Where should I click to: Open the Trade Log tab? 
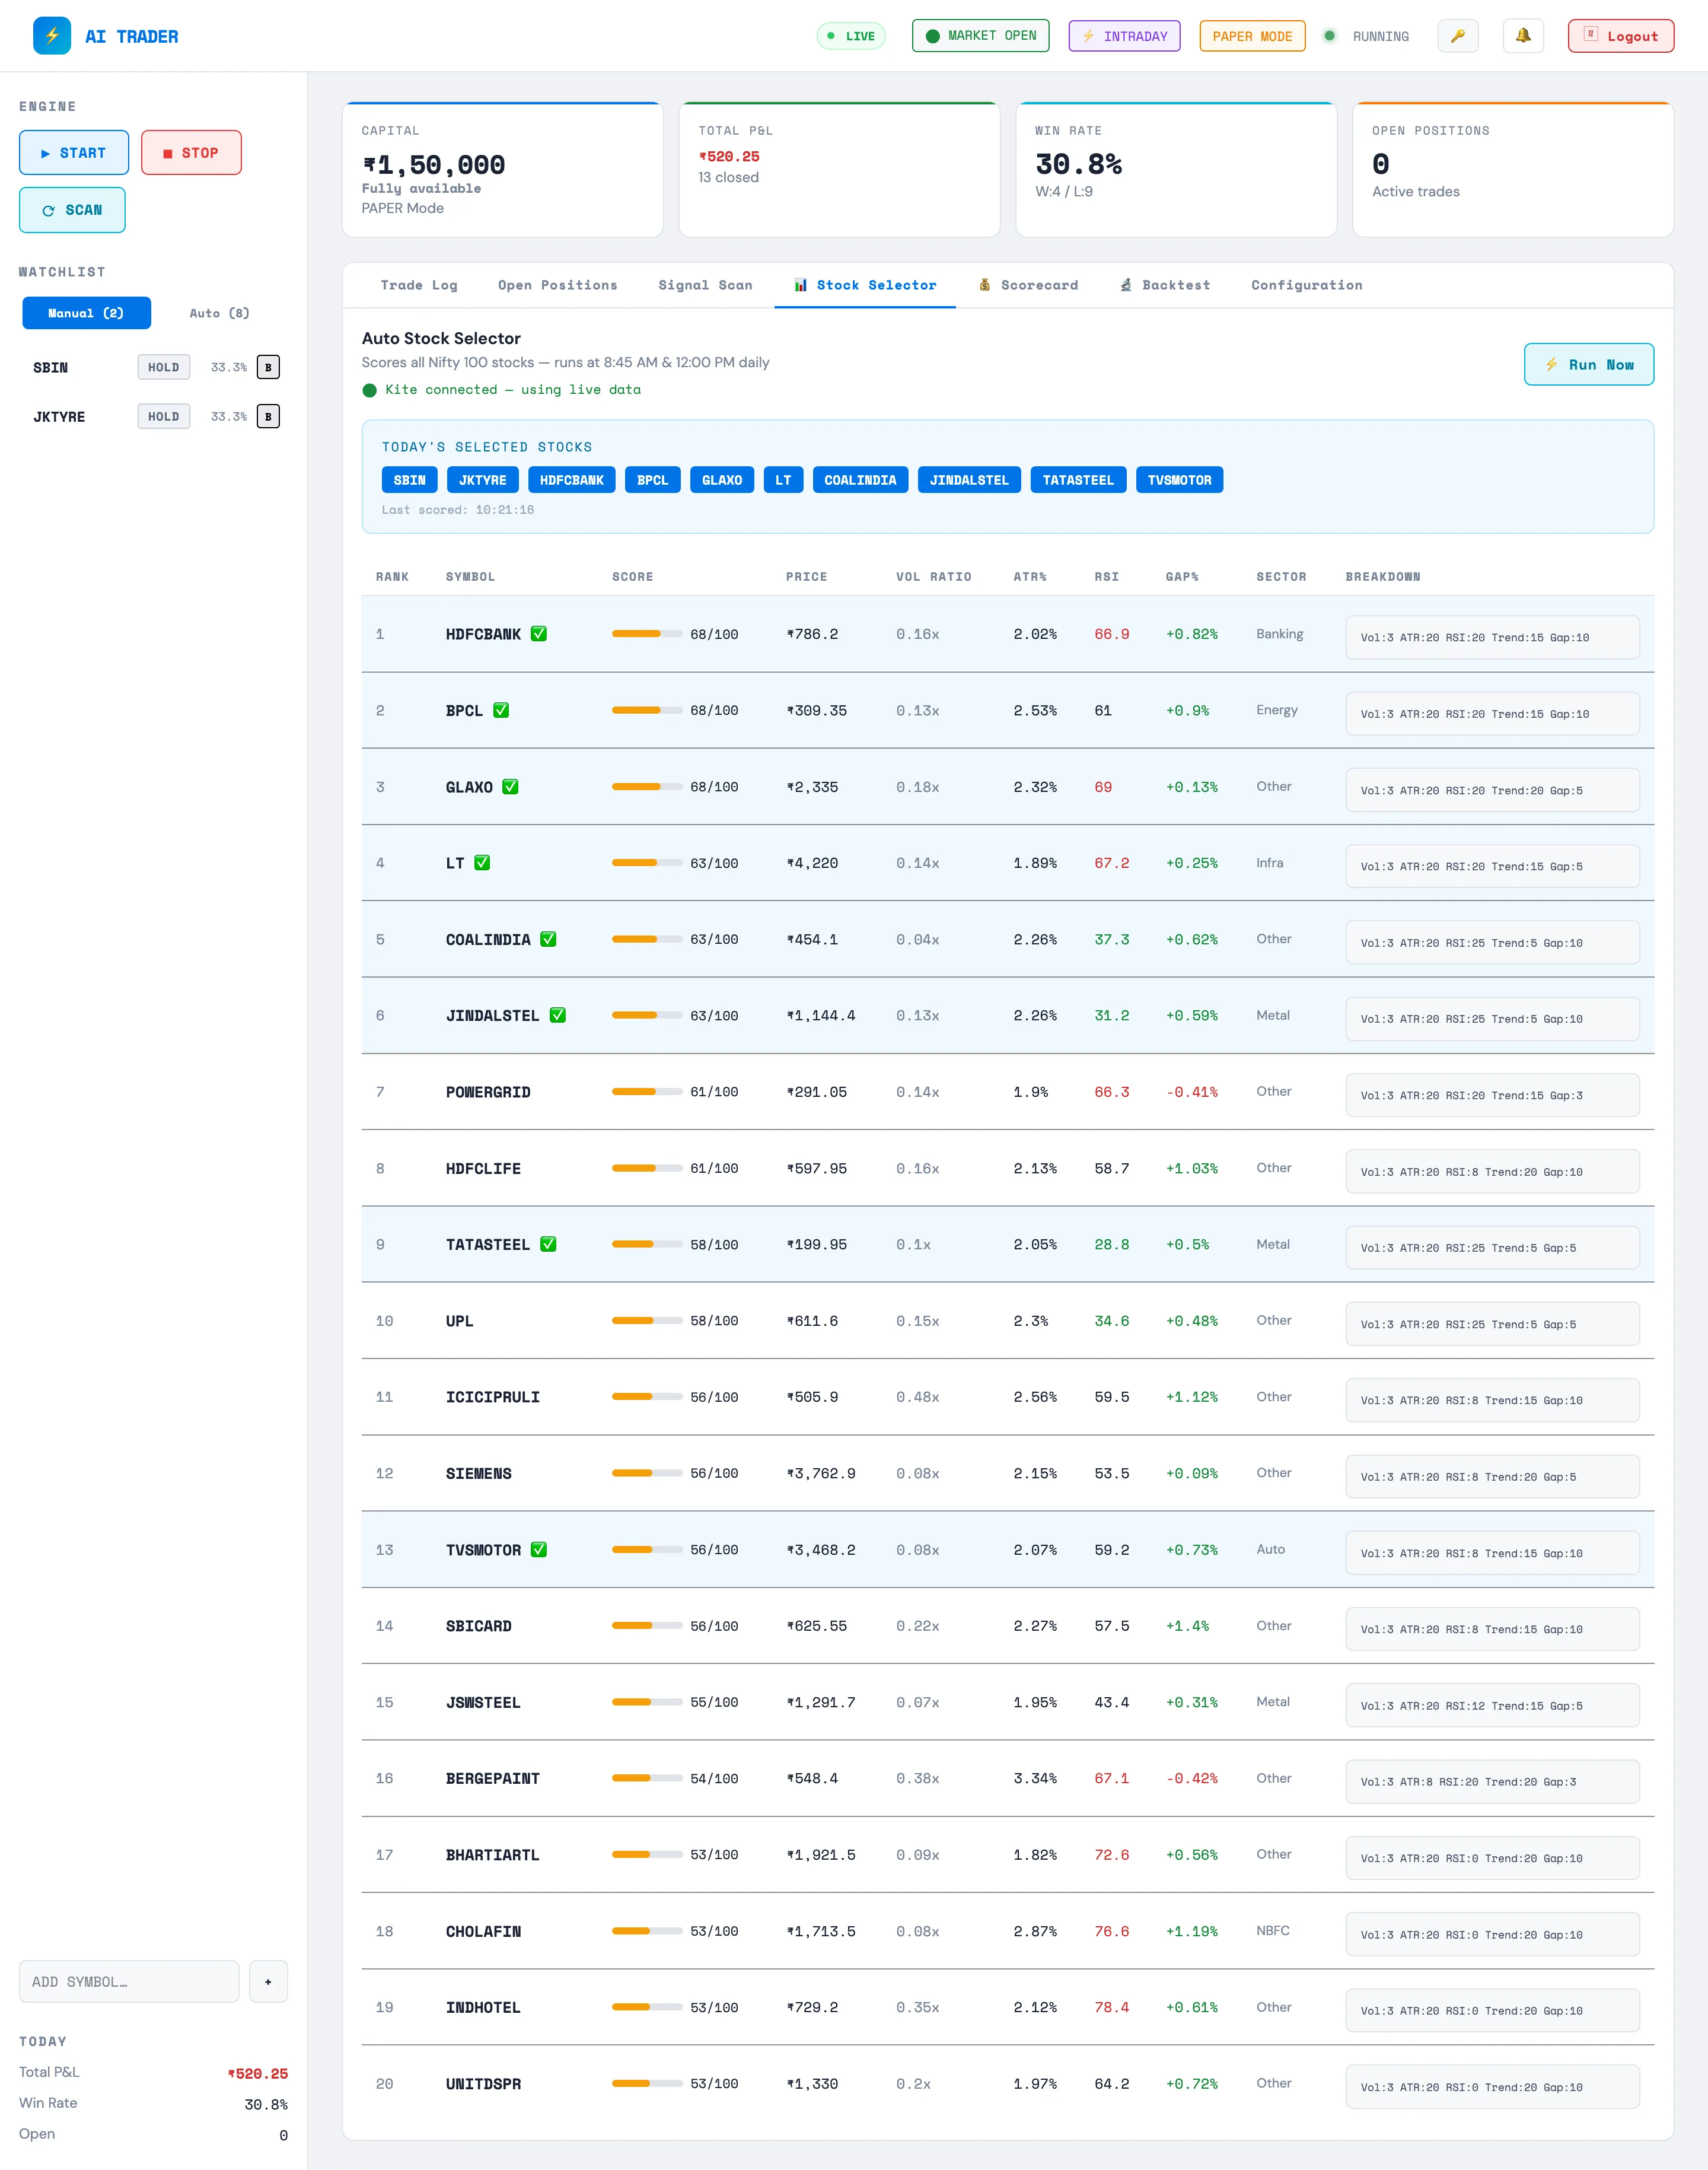[x=418, y=285]
